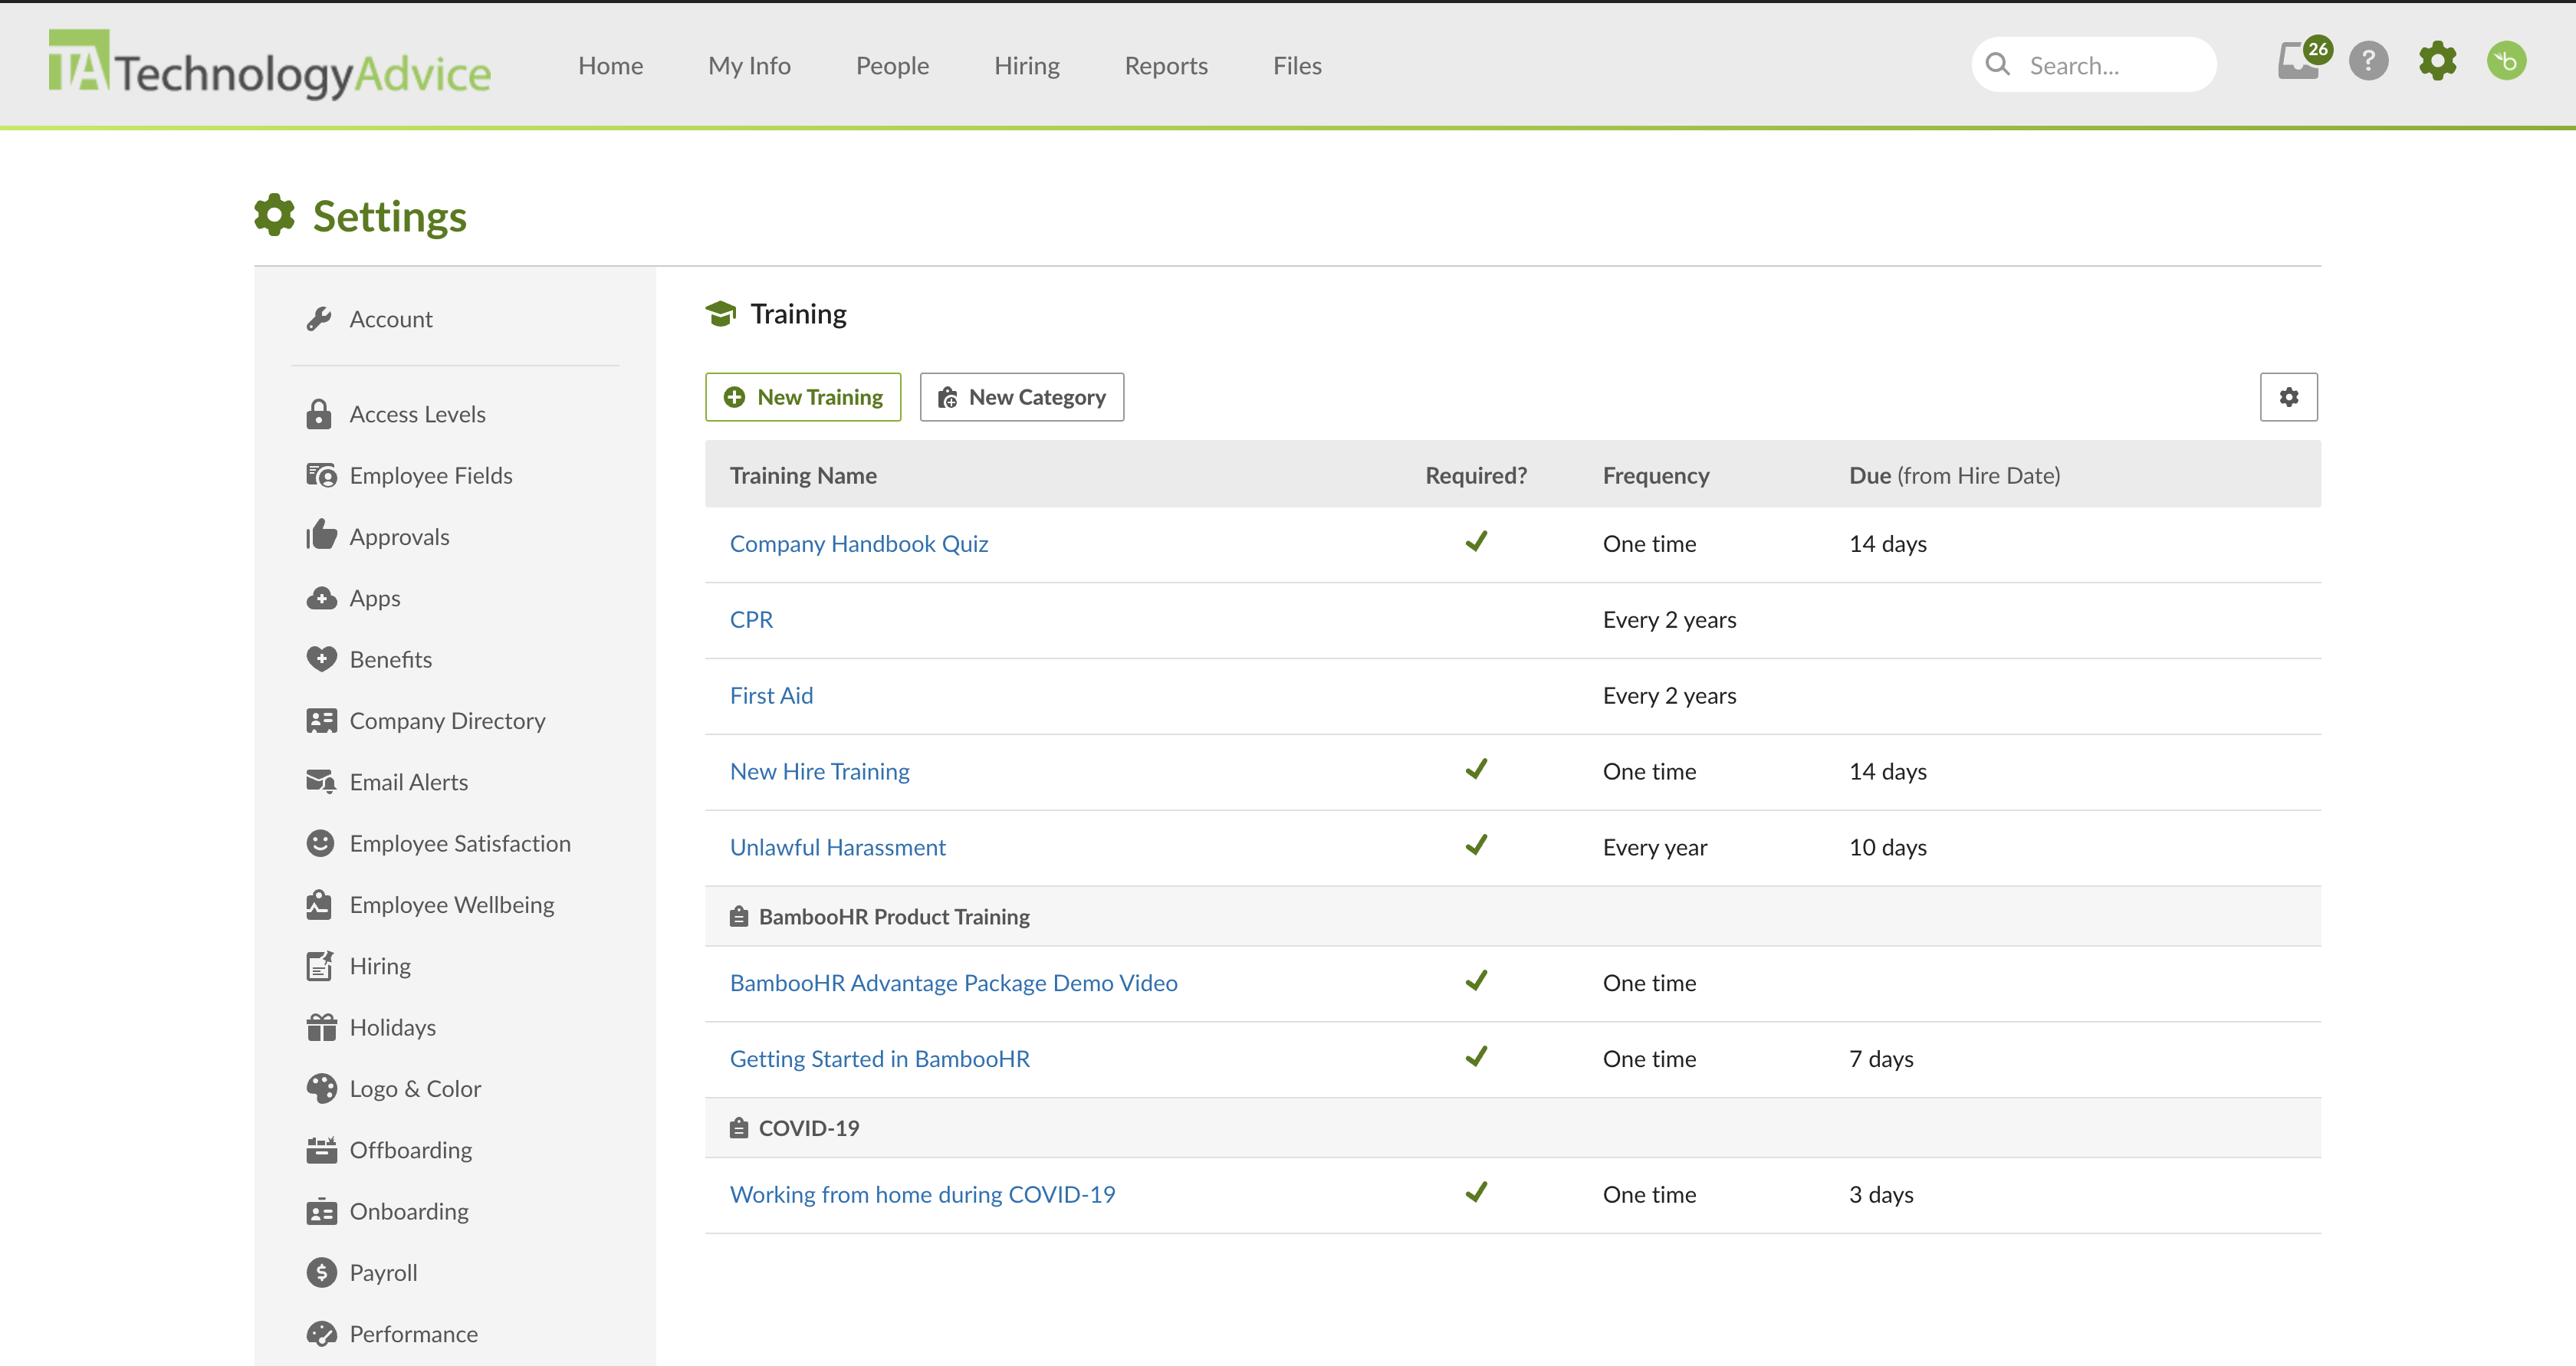
Task: Select Payroll in the sidebar
Action: [383, 1273]
